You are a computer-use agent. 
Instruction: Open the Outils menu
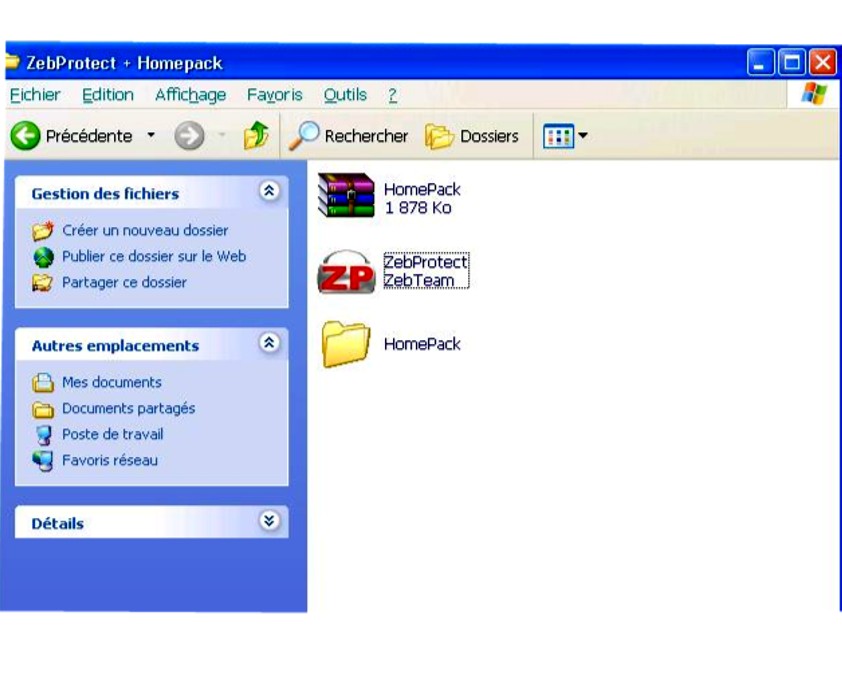coord(345,95)
